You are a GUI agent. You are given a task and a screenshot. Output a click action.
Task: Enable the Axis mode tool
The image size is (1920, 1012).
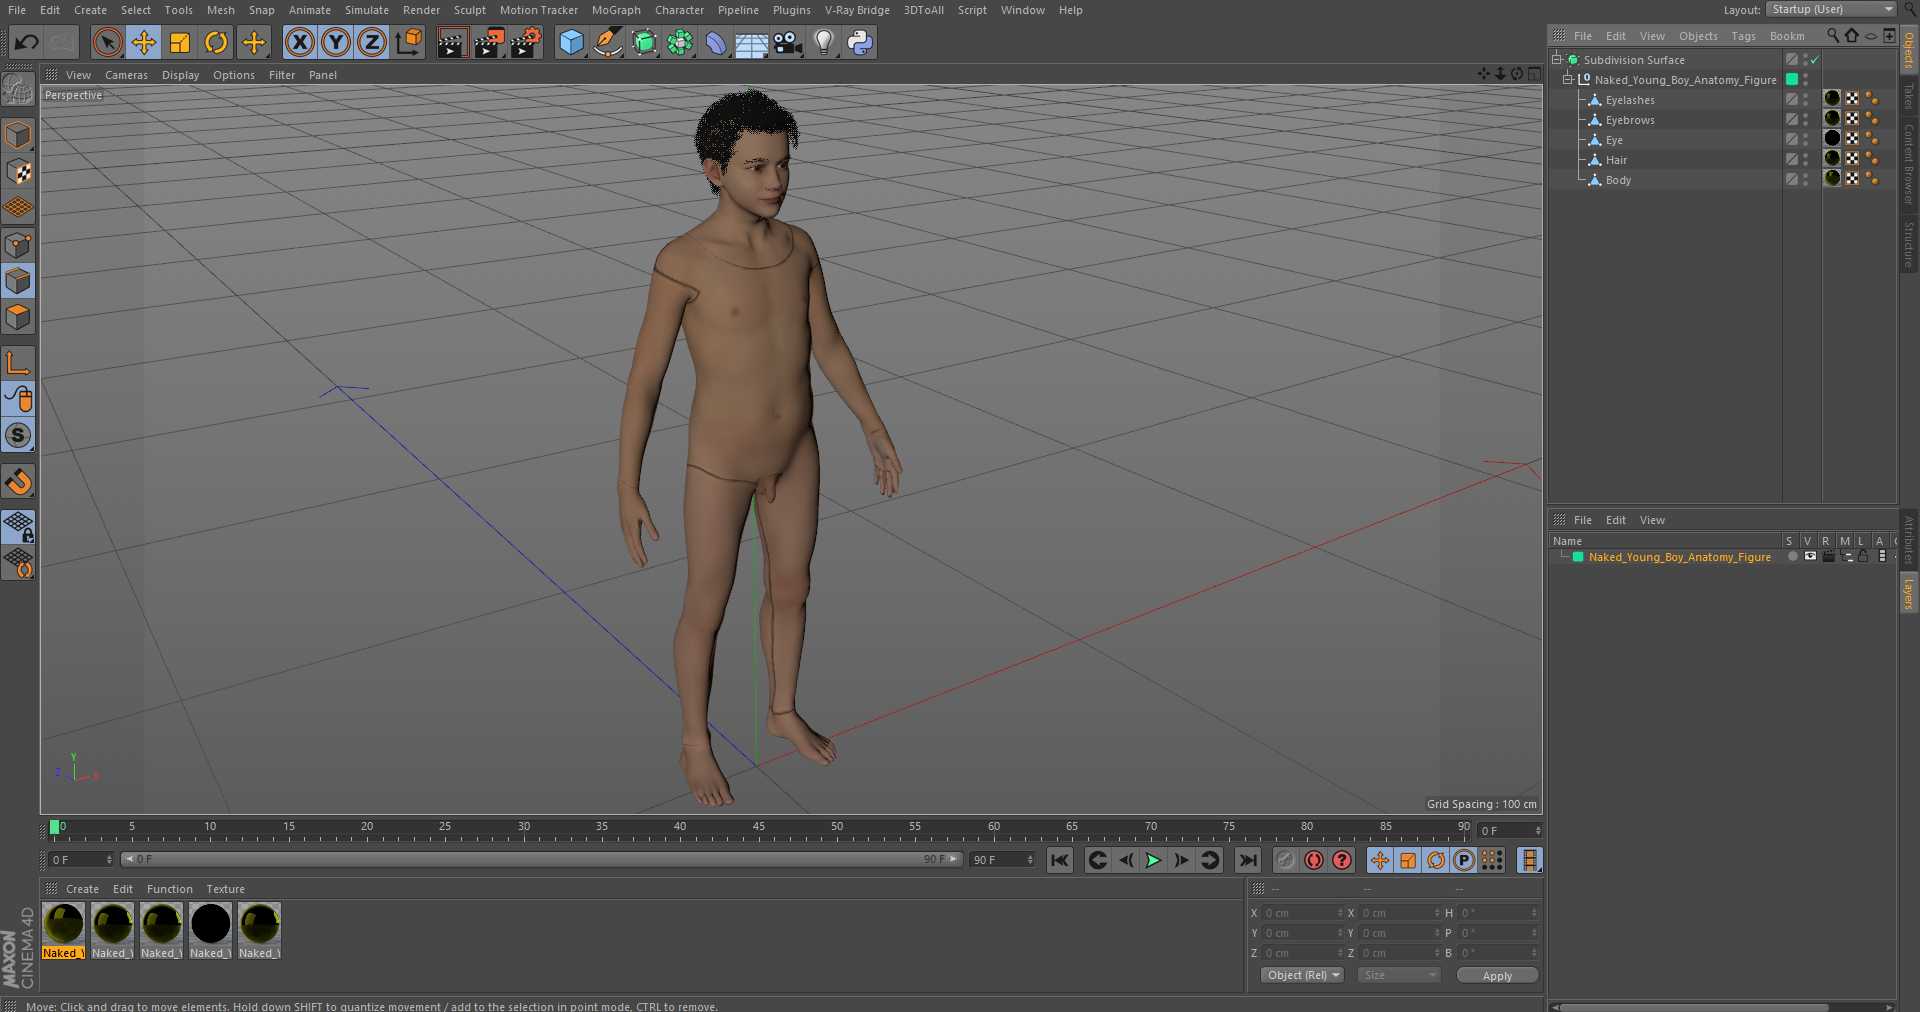18,362
